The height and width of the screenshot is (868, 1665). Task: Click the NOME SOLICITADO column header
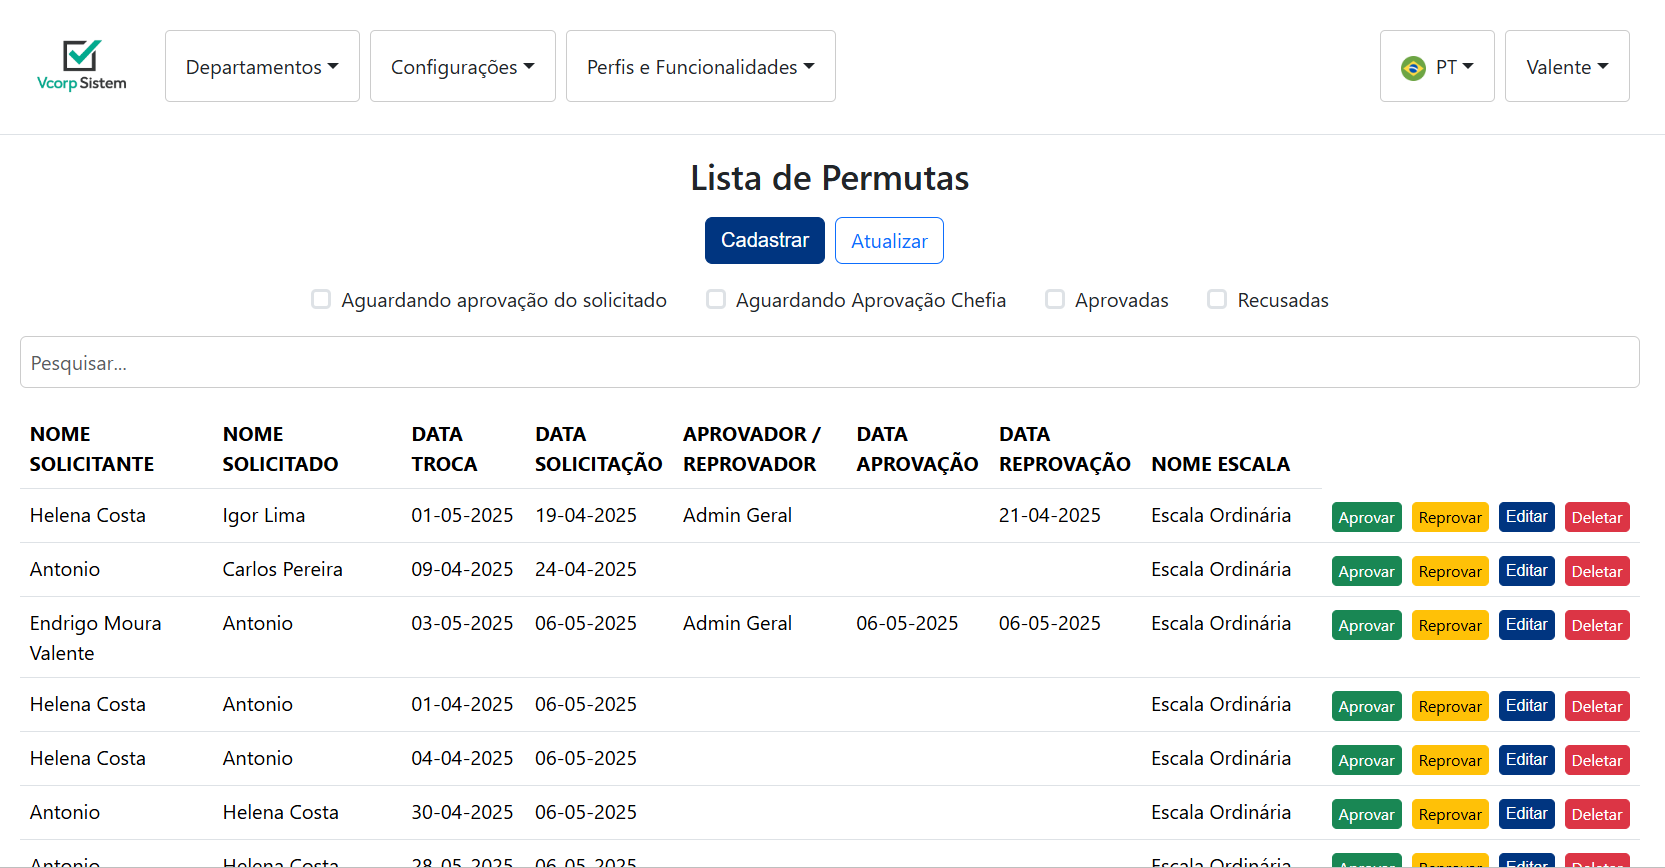[280, 449]
